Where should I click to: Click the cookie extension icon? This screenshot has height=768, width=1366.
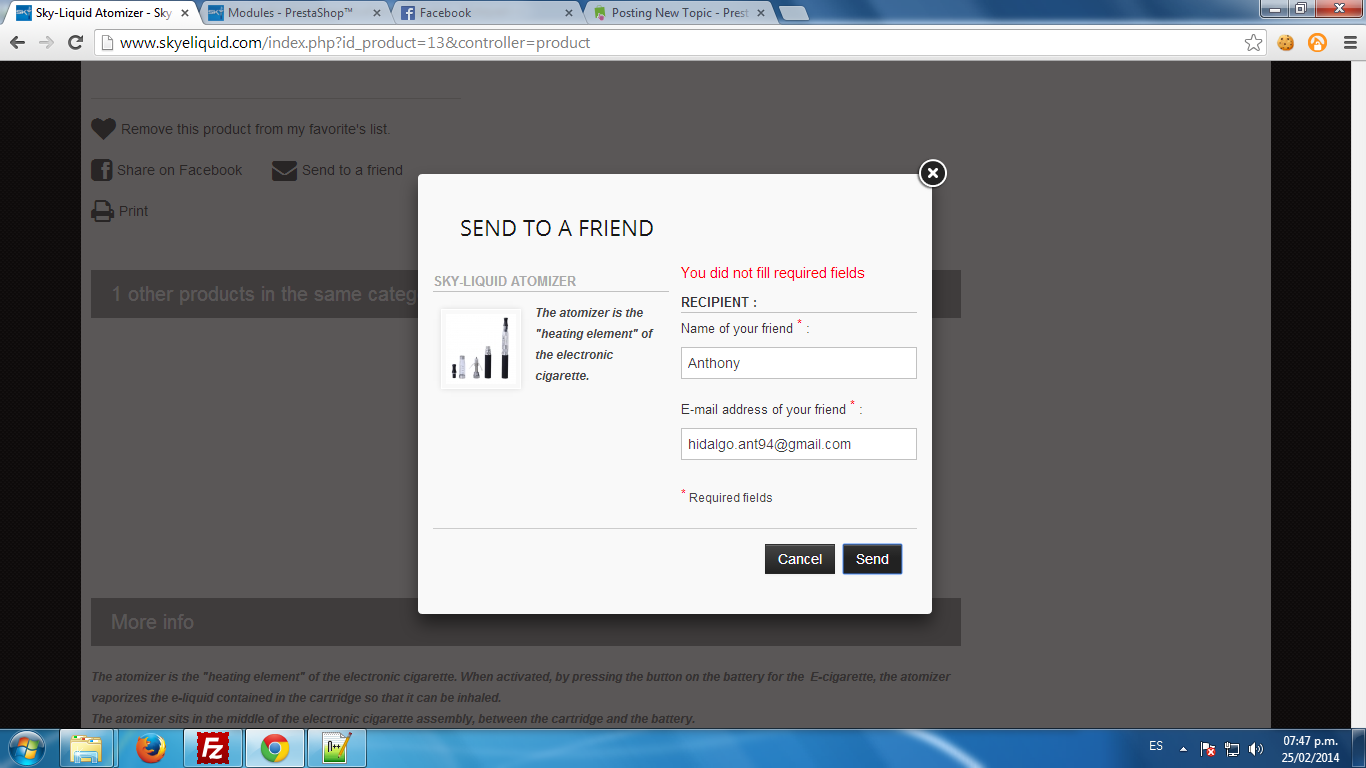tap(1286, 42)
